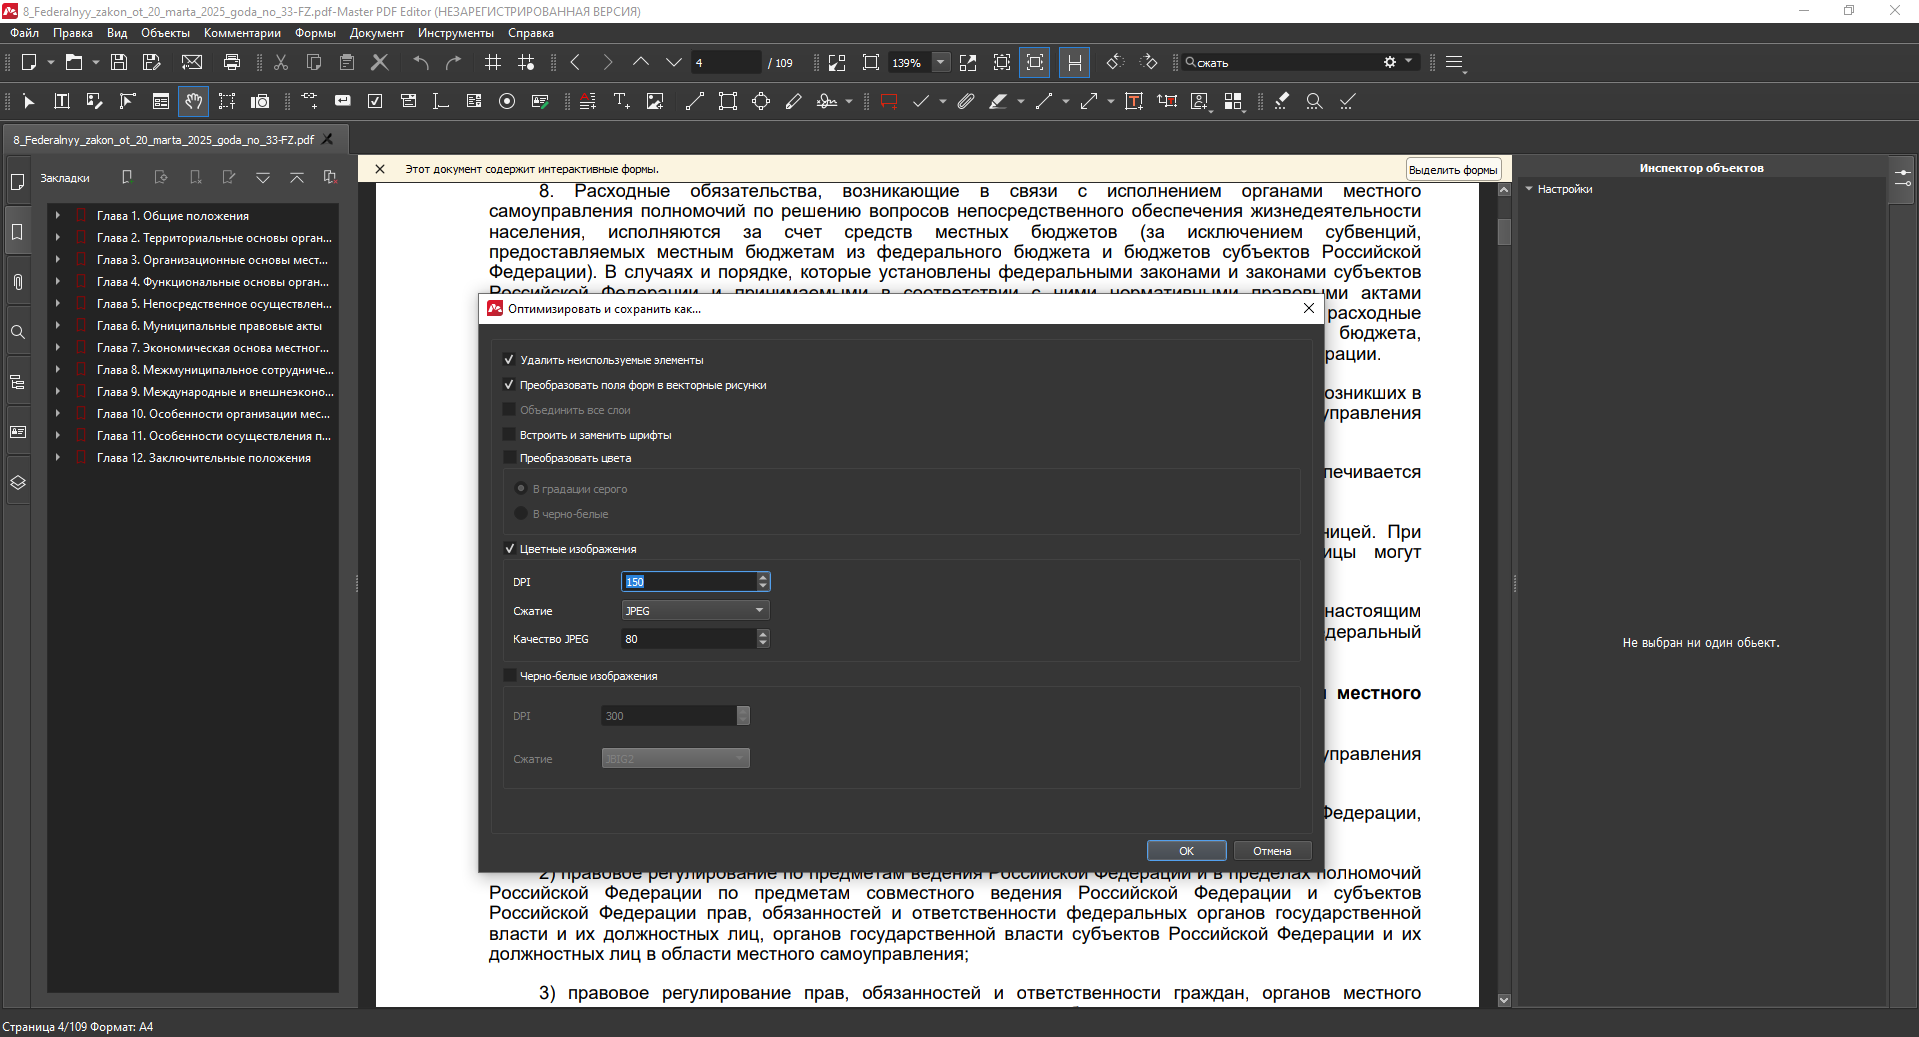Confirm optimization with the OK button

pos(1186,850)
